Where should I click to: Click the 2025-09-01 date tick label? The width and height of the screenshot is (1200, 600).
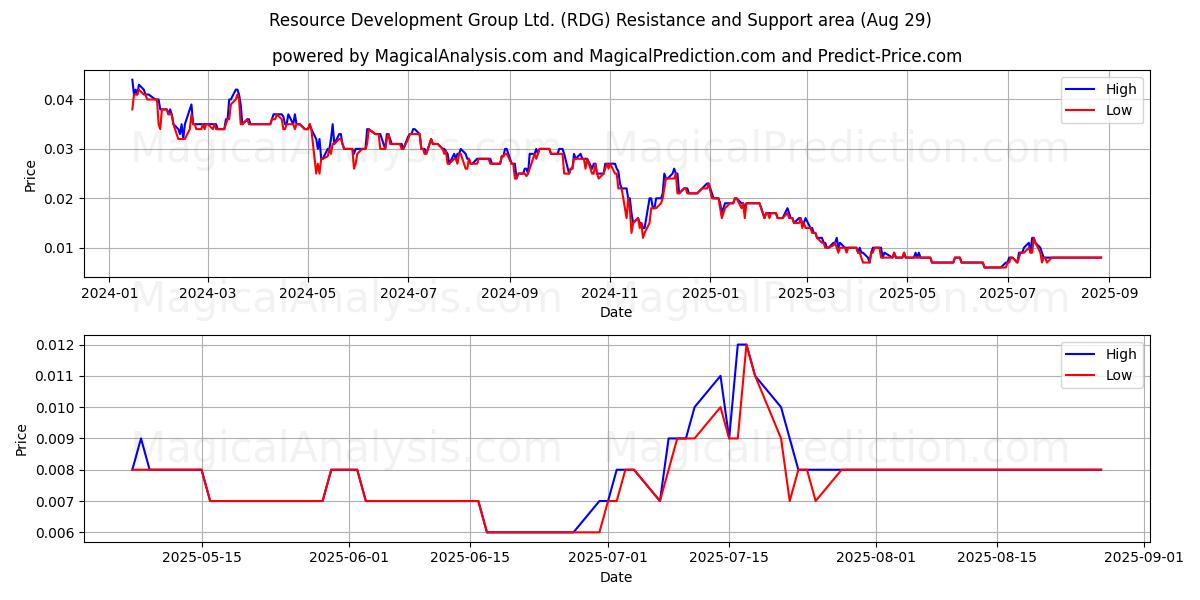tap(1144, 559)
